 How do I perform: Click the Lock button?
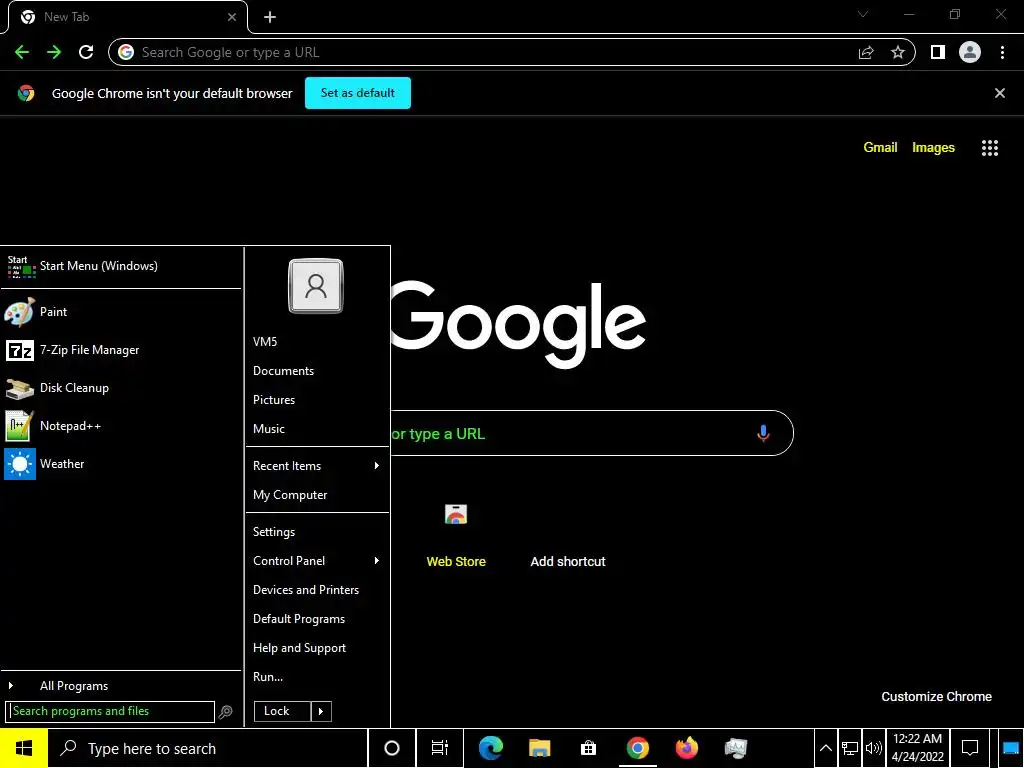coord(282,711)
